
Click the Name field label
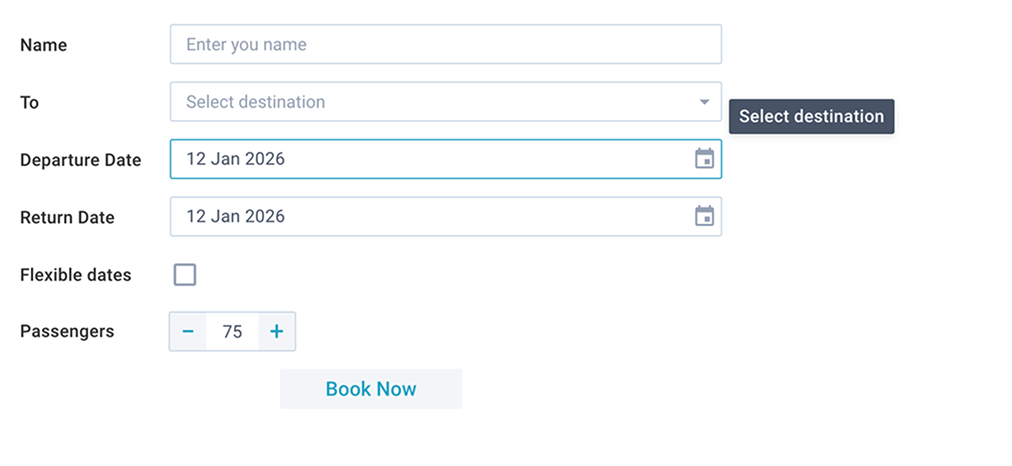(x=44, y=45)
